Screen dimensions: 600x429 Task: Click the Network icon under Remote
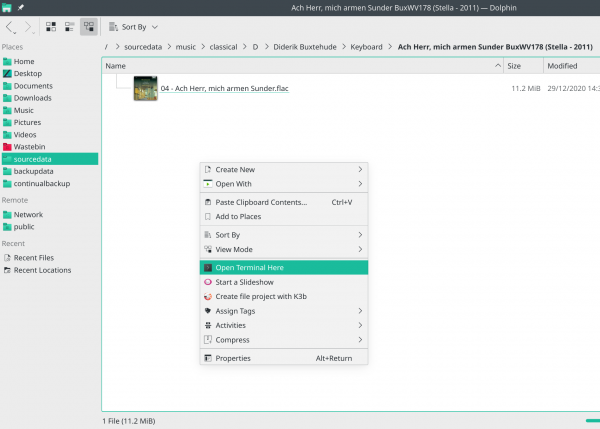point(7,214)
